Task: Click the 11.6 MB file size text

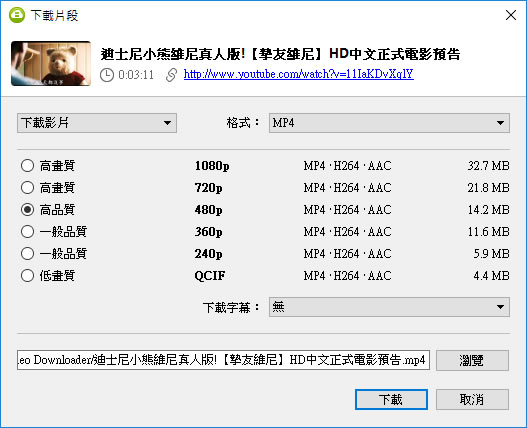Action: [x=489, y=232]
